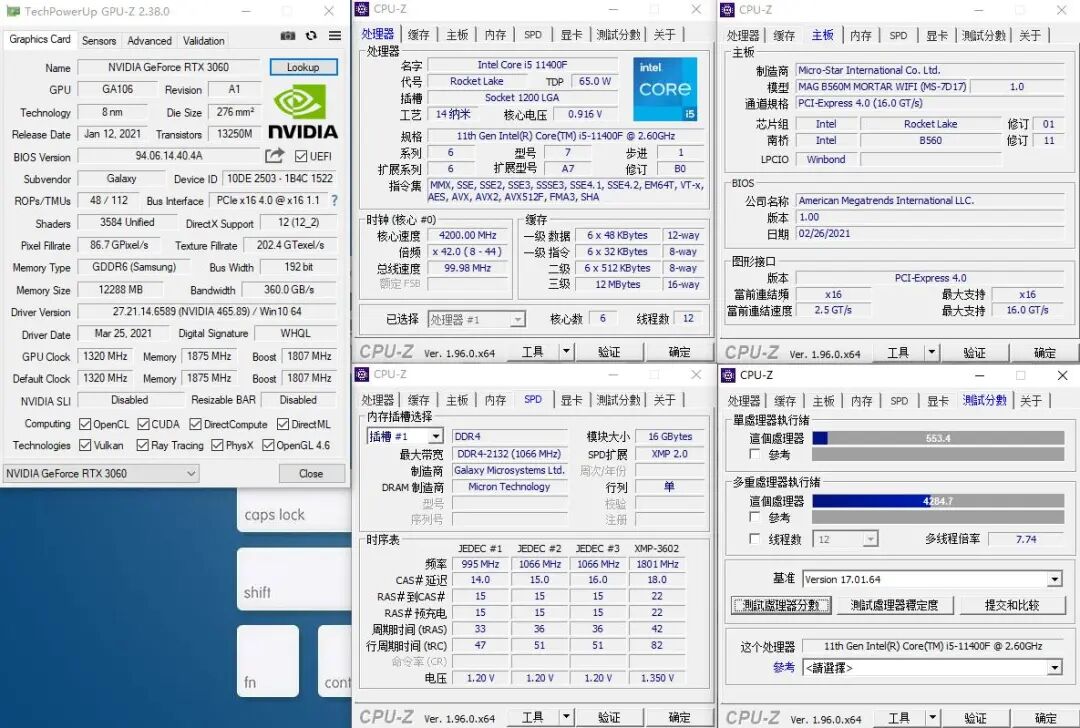
Task: Click the Lookup button in GPU-Z
Action: pyautogui.click(x=303, y=67)
